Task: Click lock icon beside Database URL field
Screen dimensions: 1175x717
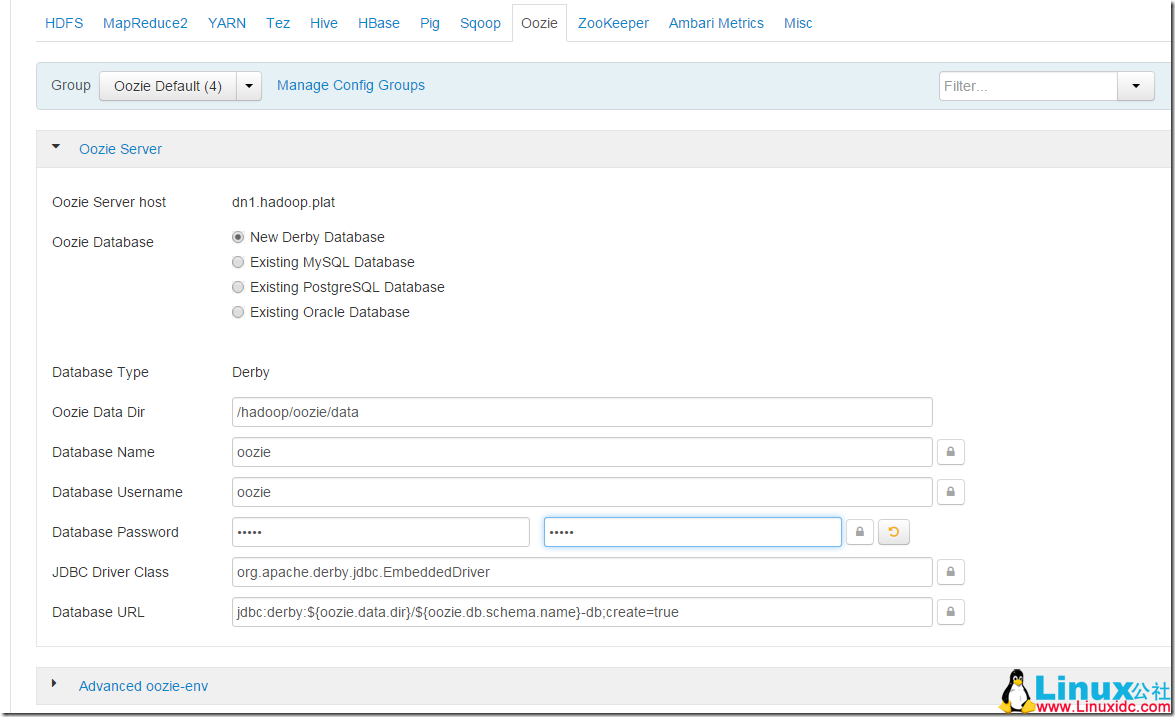Action: pos(950,612)
